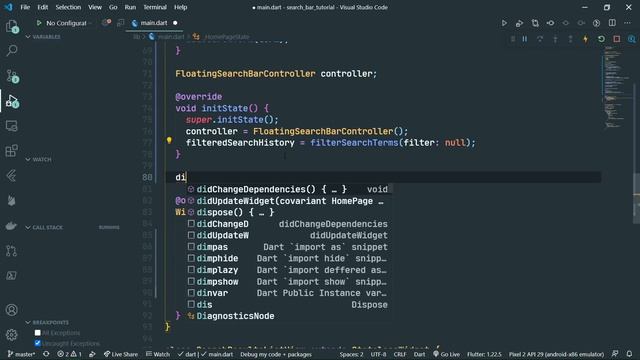Click the feedback icon in status bar

pyautogui.click(x=615, y=354)
